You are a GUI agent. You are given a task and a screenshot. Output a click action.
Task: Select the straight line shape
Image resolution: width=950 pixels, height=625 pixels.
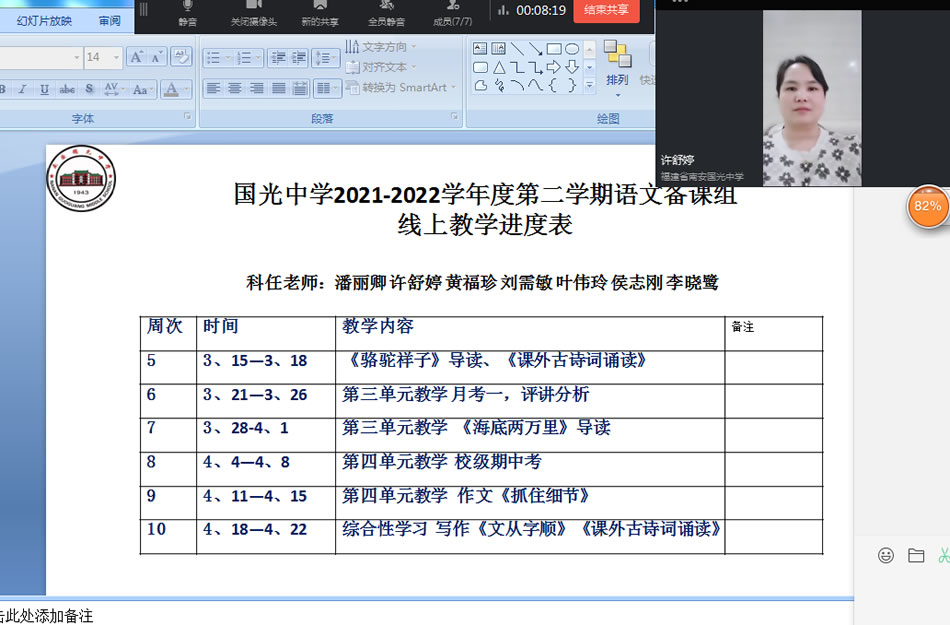tap(517, 48)
